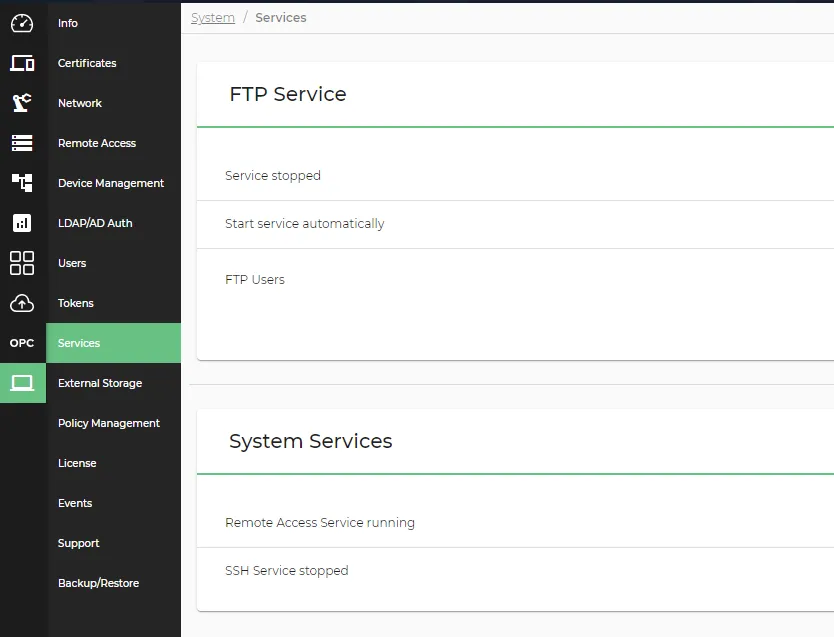
Task: Select the server rack icon
Action: coord(22,143)
